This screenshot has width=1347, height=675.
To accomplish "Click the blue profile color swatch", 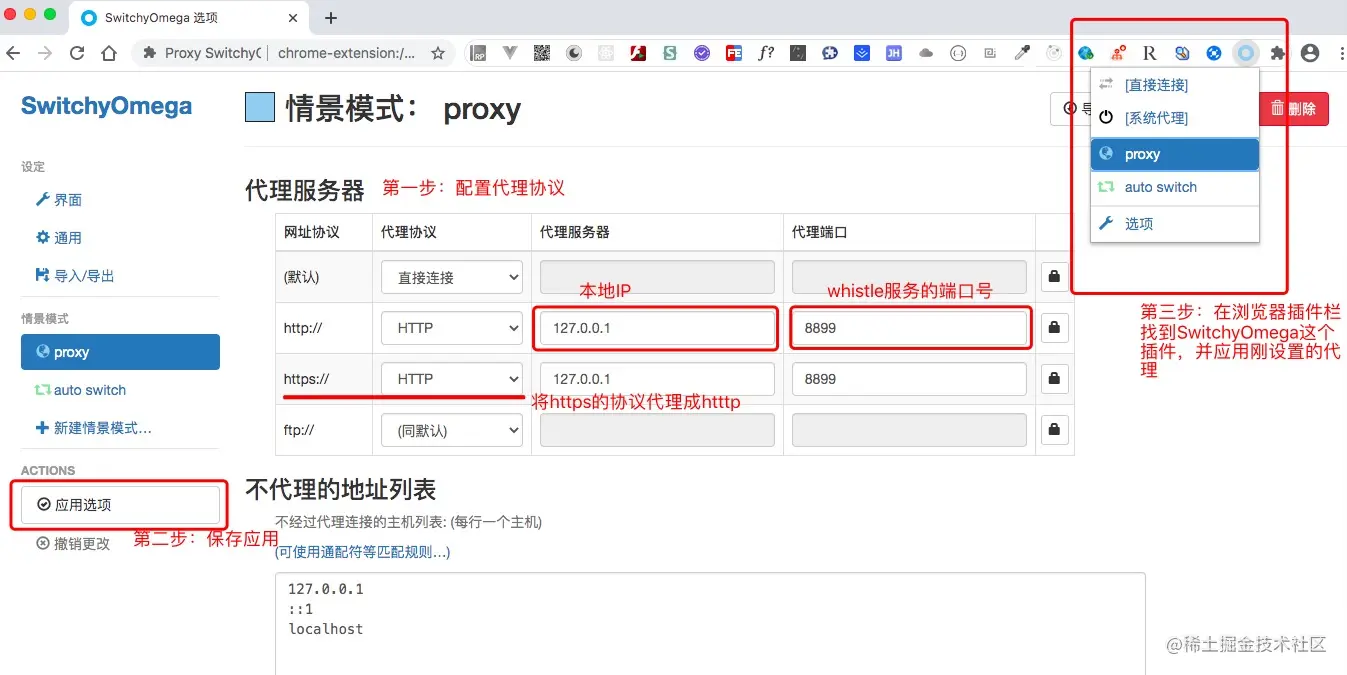I will coord(260,107).
